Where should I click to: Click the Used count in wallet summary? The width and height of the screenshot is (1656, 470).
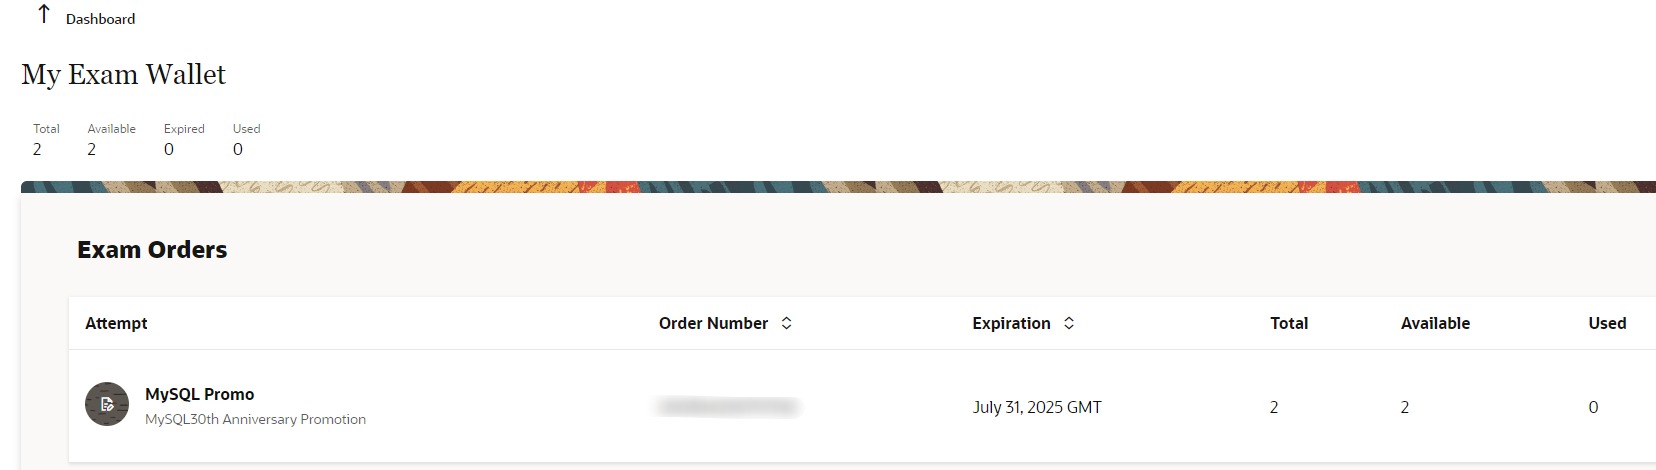click(238, 149)
